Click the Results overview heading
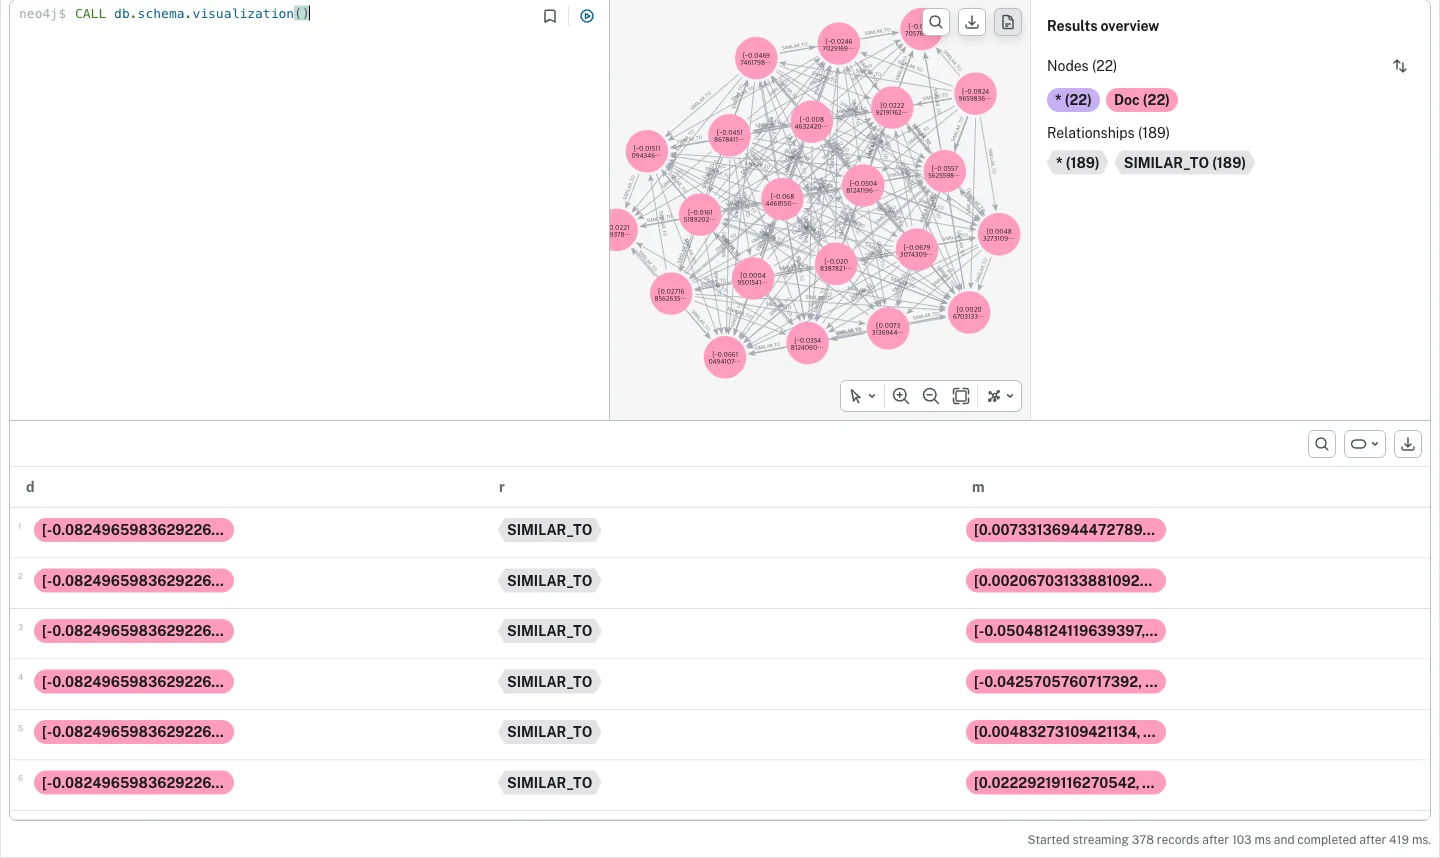Viewport: 1440px width, 858px height. (1103, 26)
